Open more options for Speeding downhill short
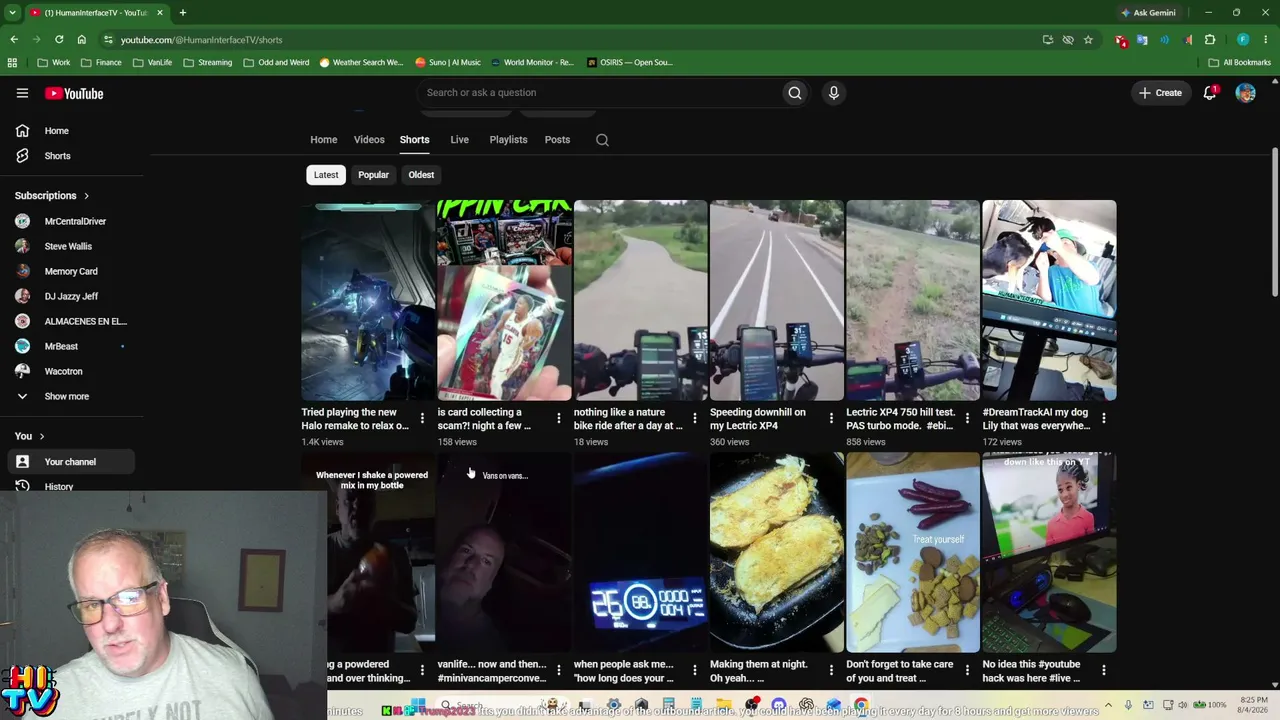The width and height of the screenshot is (1280, 720). pos(830,418)
